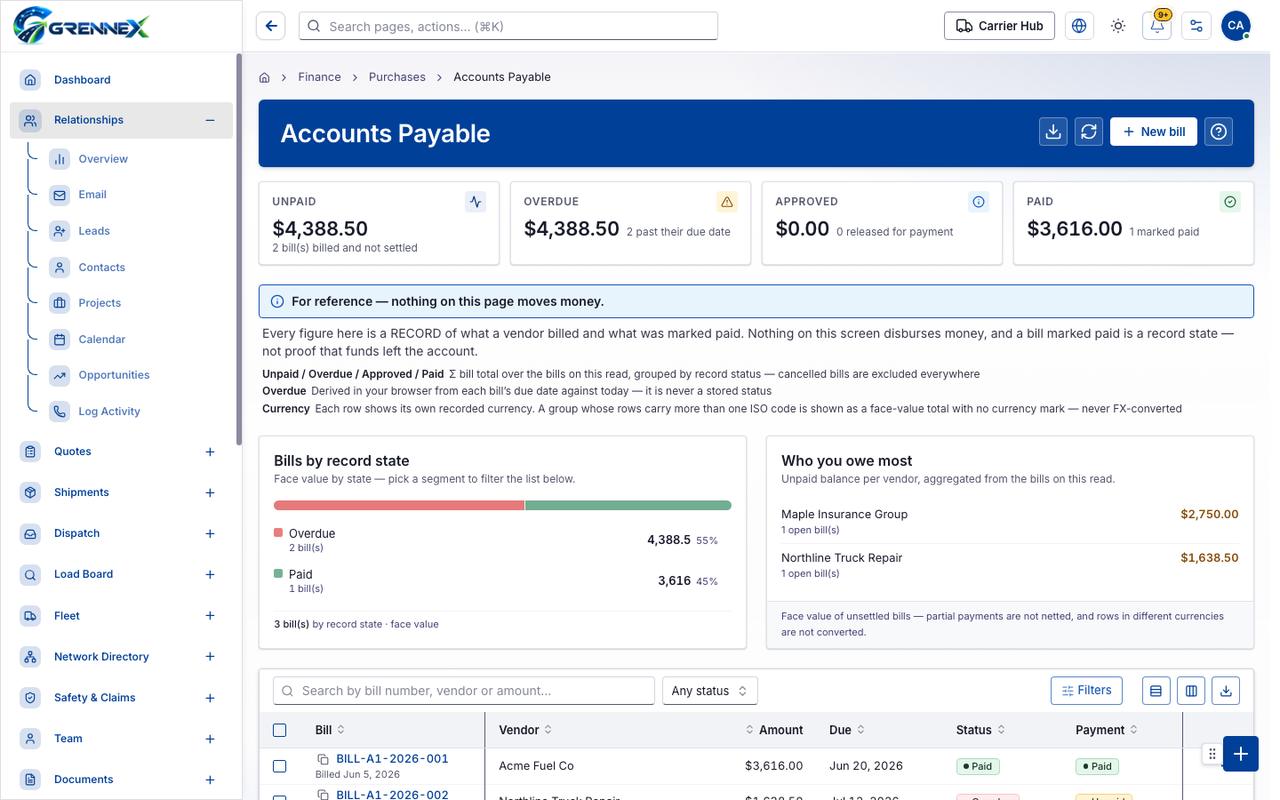Copy bill number BILL-A1-2026-001 icon
Image resolution: width=1280 pixels, height=800 pixels.
click(x=323, y=759)
